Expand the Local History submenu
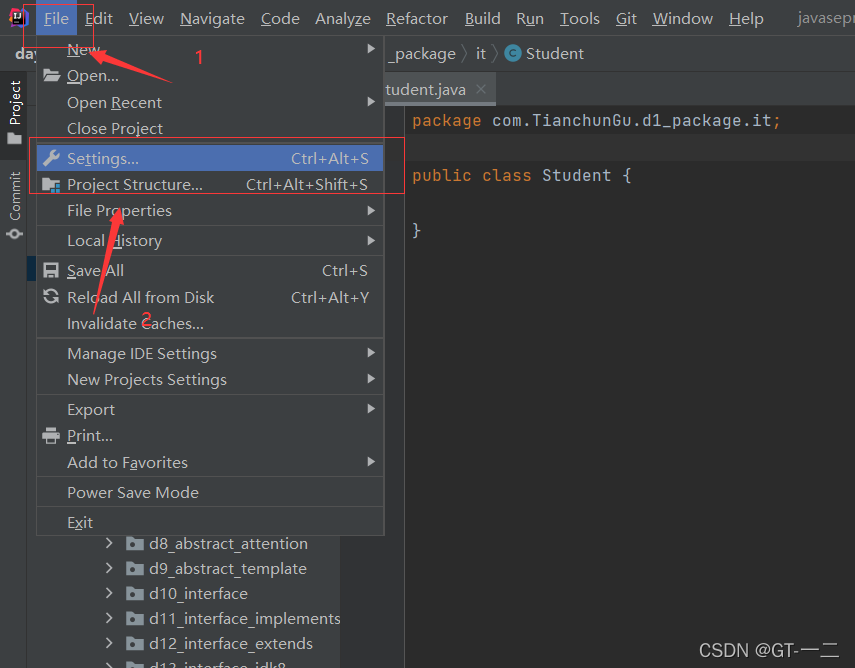The width and height of the screenshot is (855, 668). pyautogui.click(x=371, y=240)
